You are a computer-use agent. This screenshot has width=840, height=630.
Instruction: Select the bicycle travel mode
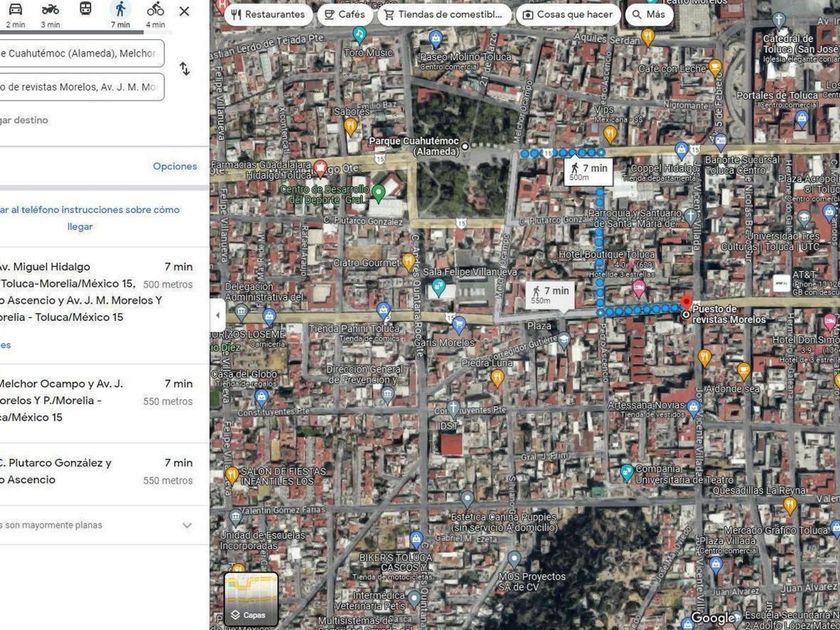click(x=155, y=12)
